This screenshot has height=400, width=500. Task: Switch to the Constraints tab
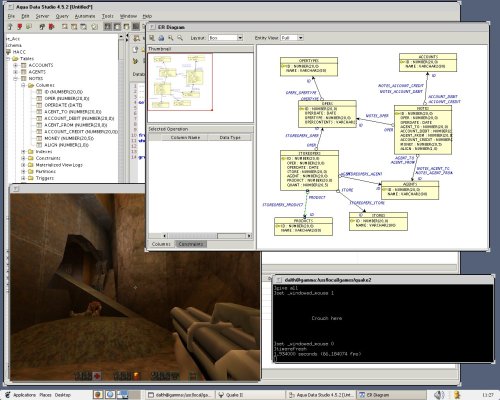(x=191, y=244)
